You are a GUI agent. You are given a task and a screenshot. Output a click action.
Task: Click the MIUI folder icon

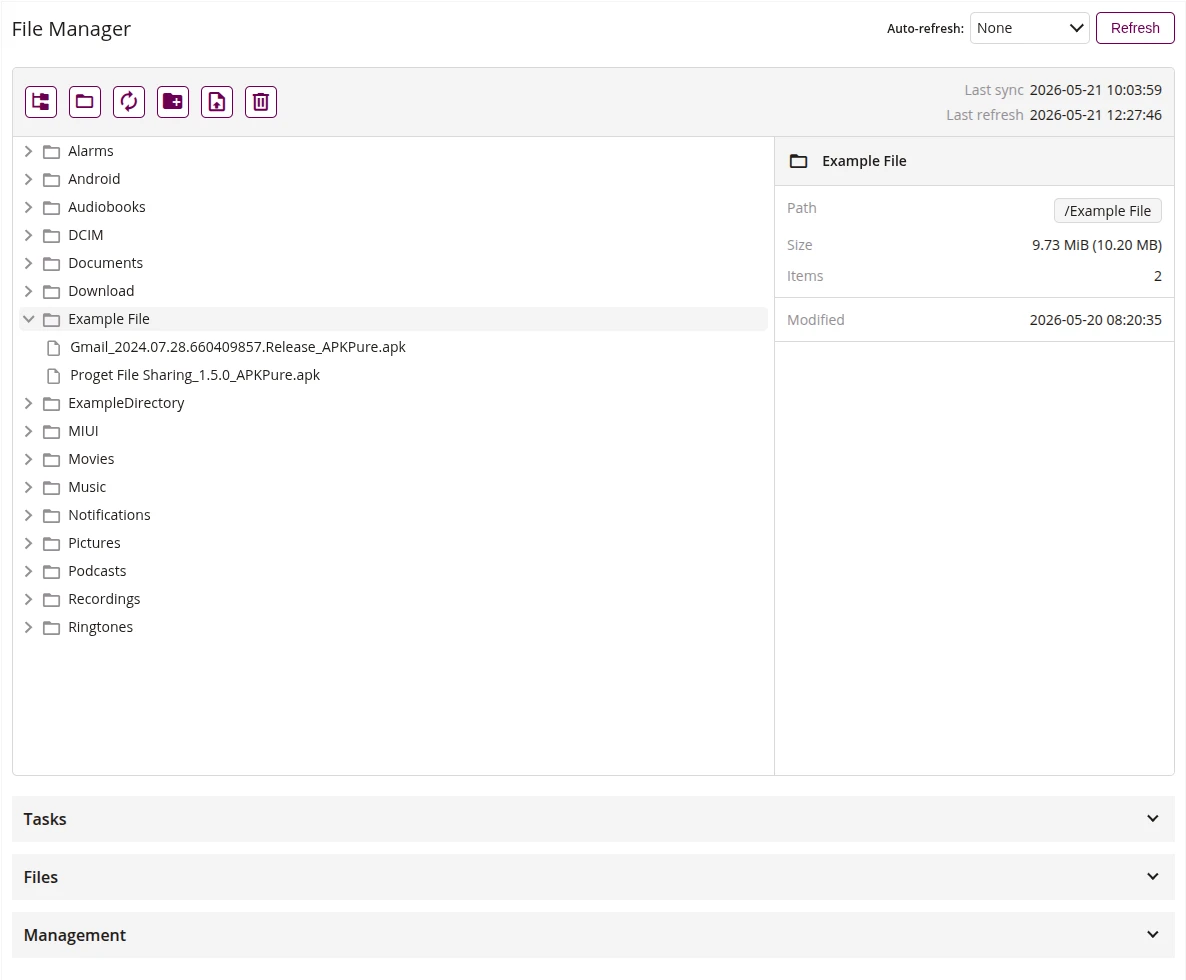tap(51, 432)
